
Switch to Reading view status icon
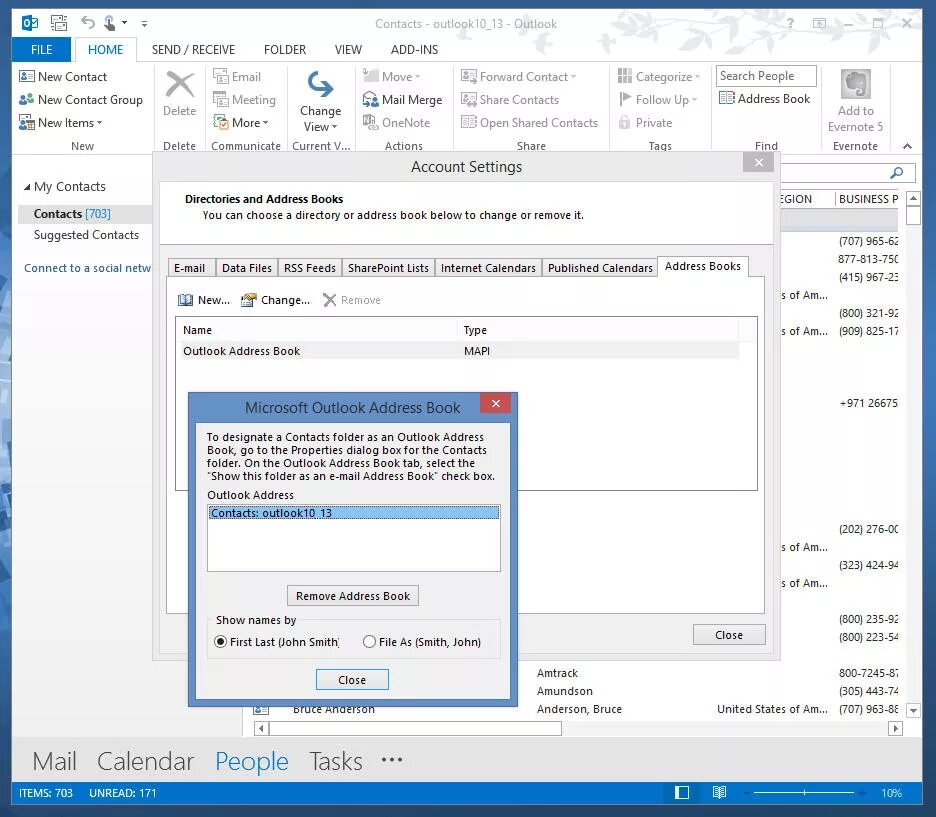(x=719, y=793)
